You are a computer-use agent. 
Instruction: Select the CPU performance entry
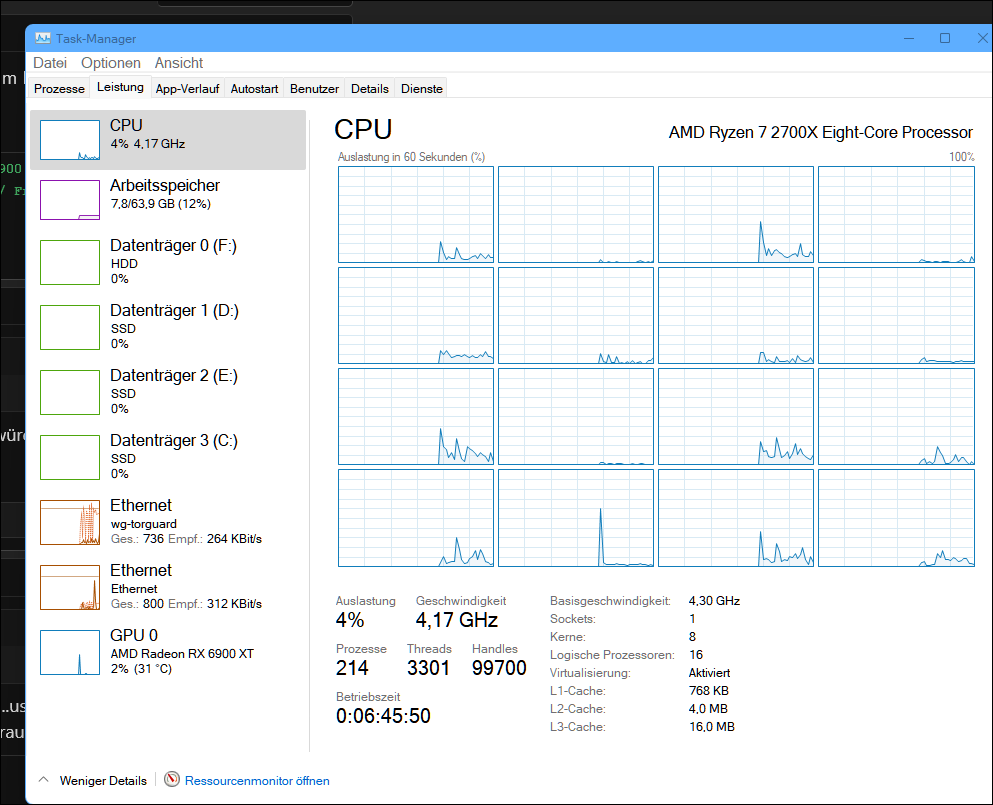click(168, 140)
